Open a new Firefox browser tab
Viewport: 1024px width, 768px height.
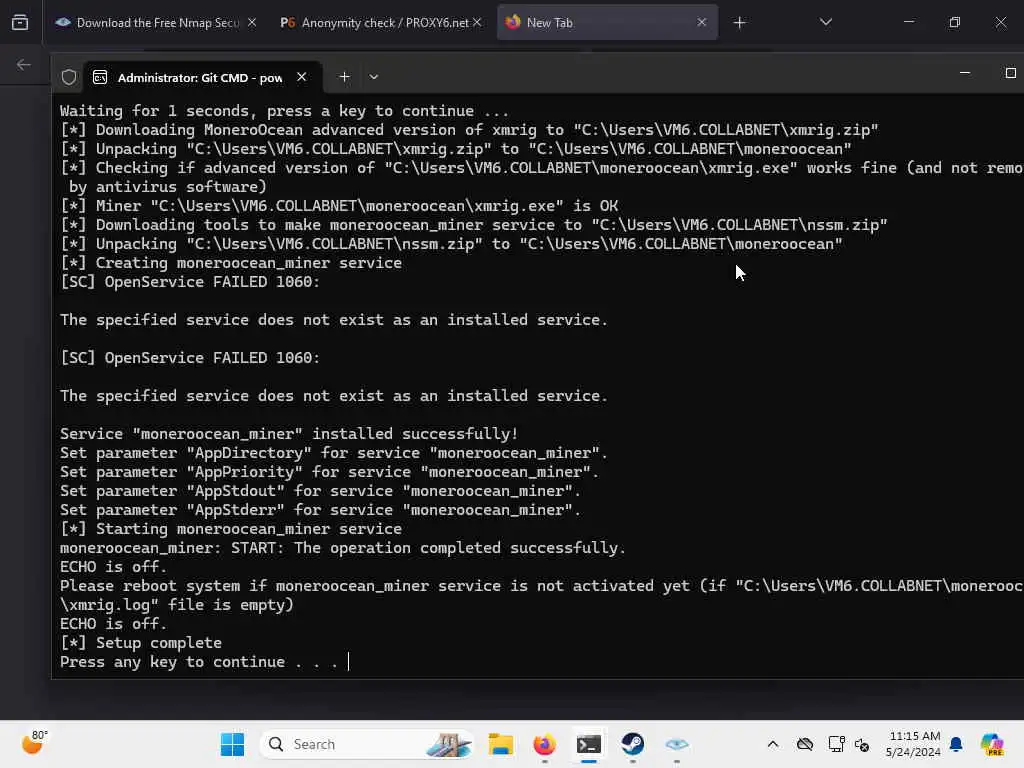tap(739, 23)
